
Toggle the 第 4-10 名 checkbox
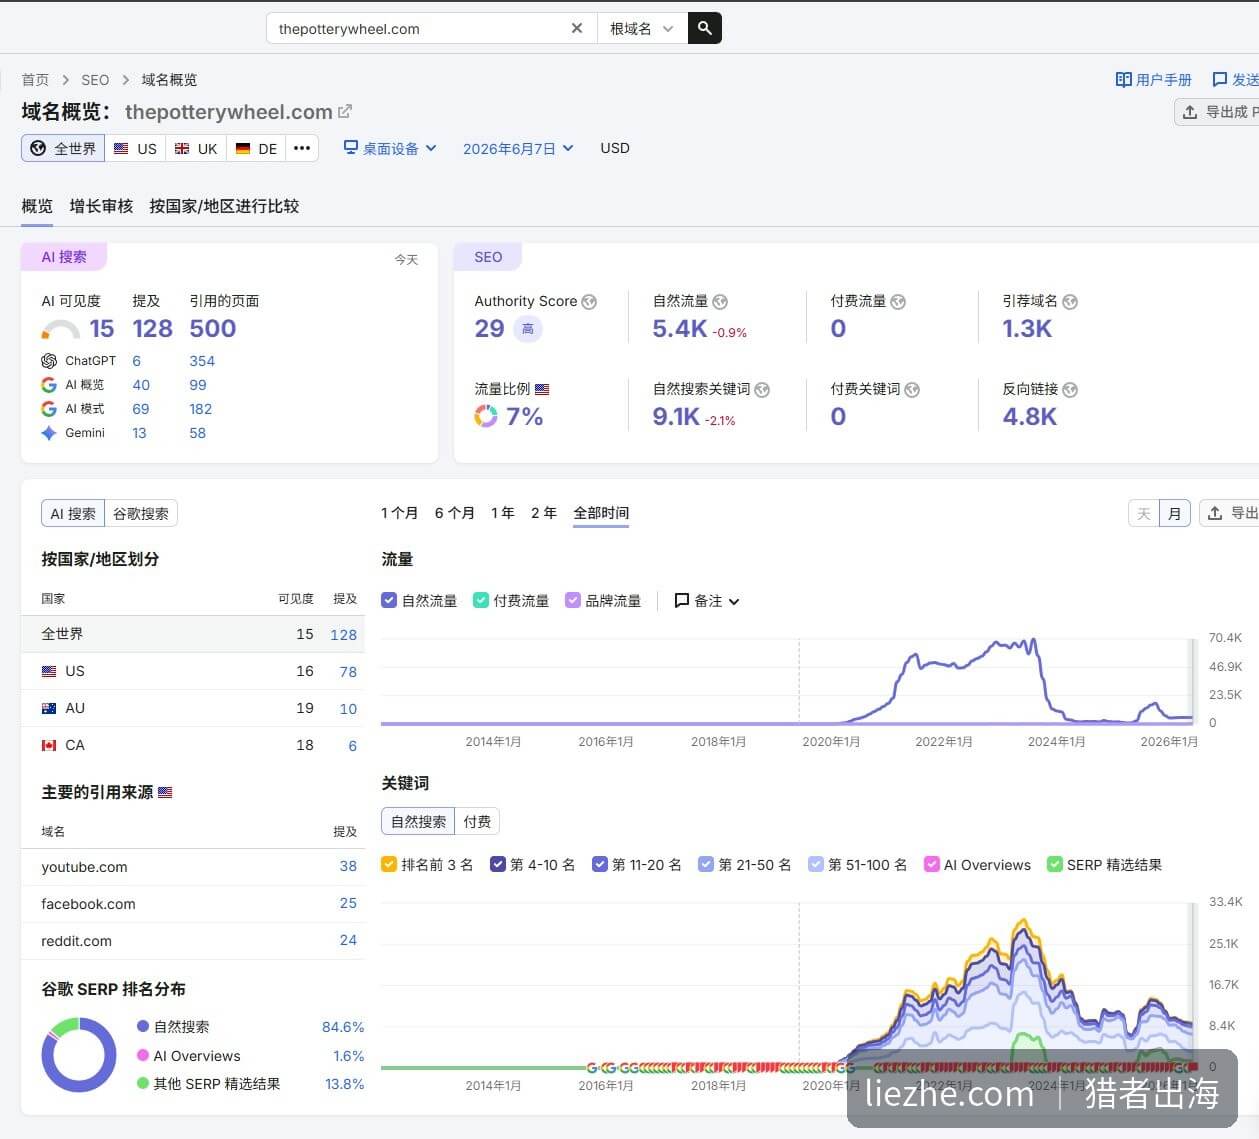pyautogui.click(x=498, y=864)
